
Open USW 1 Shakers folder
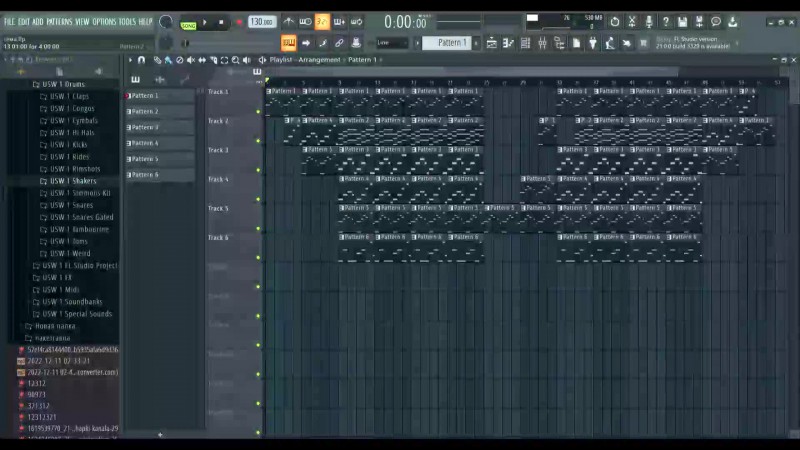pos(68,181)
